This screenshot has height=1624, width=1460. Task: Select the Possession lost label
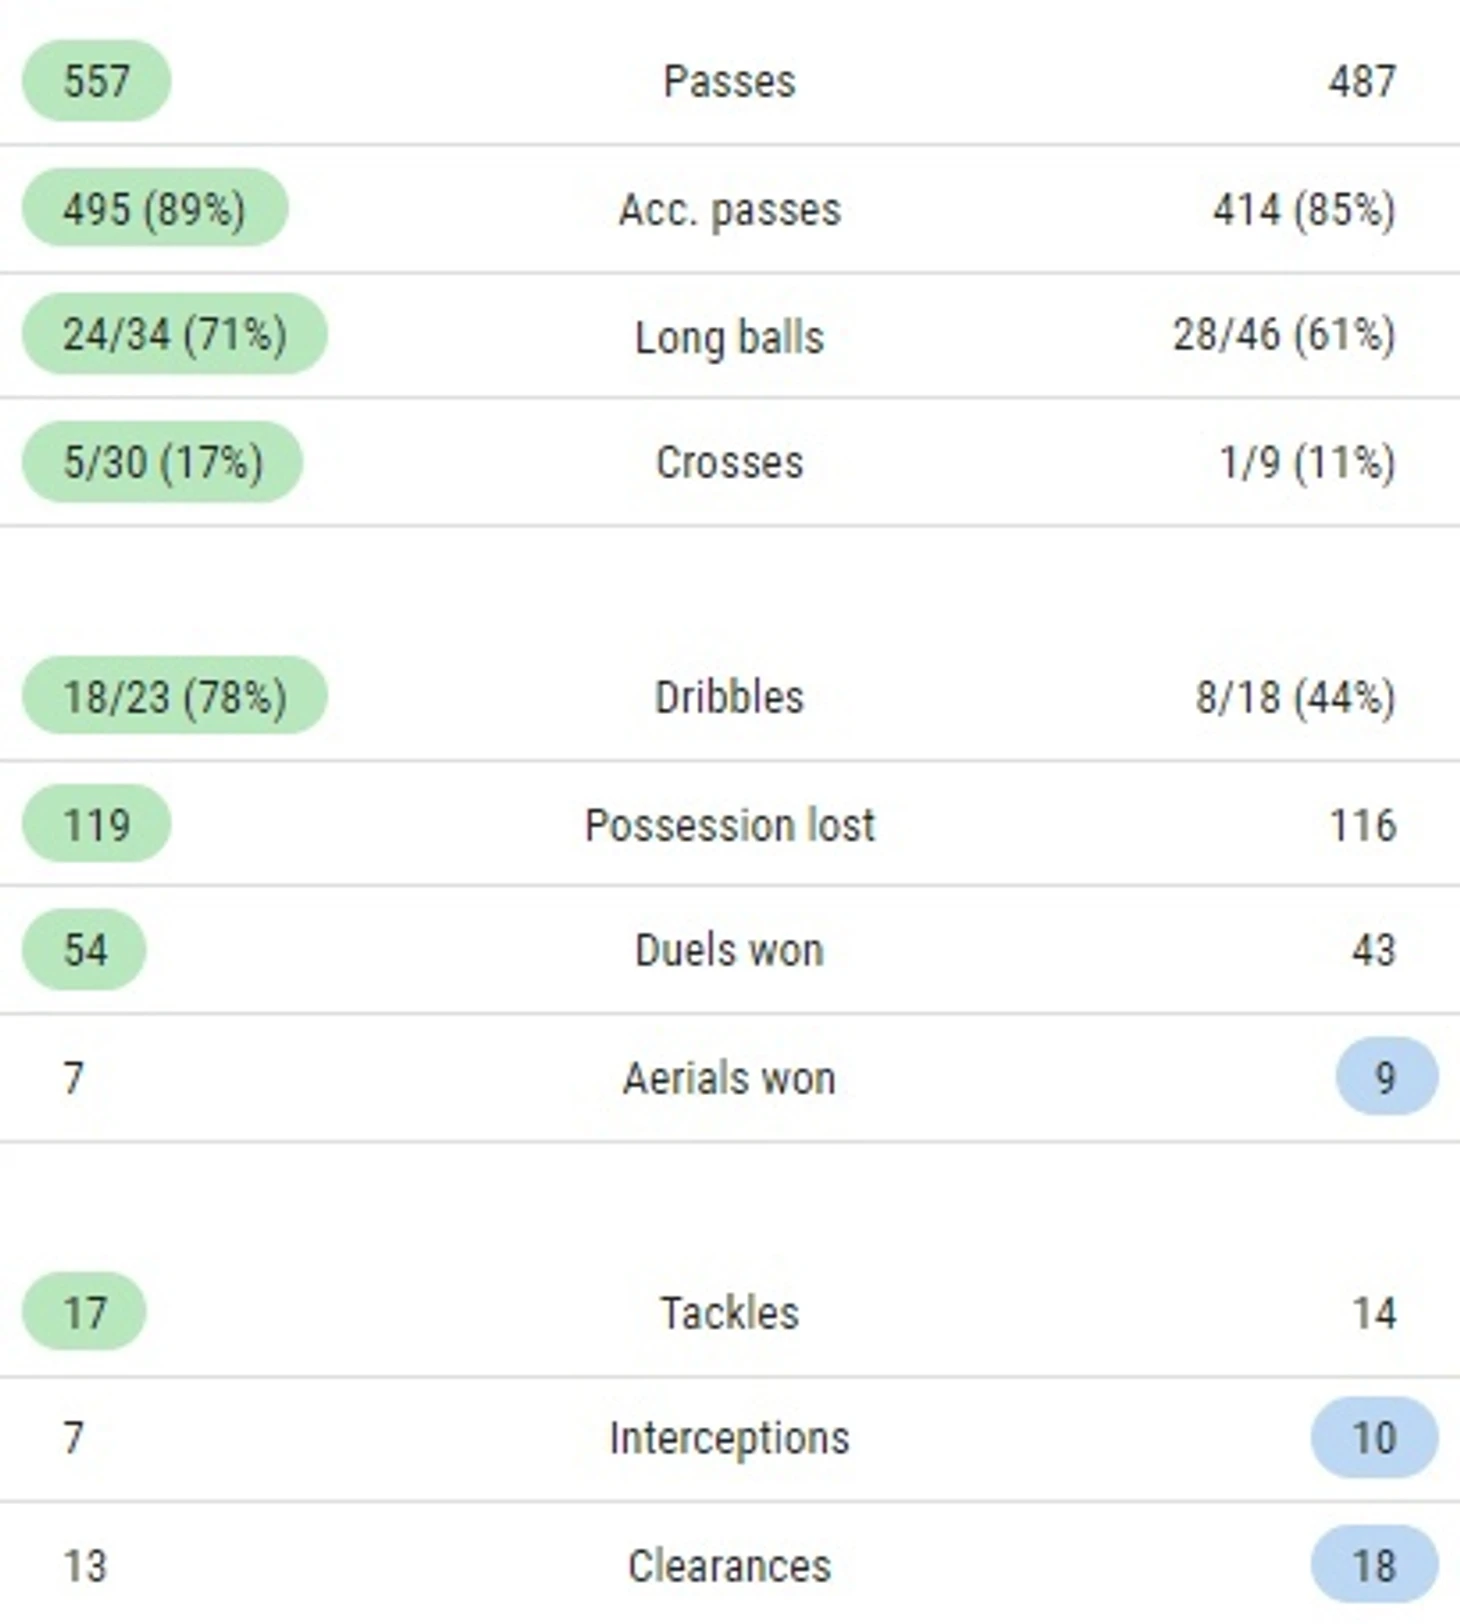pos(729,826)
